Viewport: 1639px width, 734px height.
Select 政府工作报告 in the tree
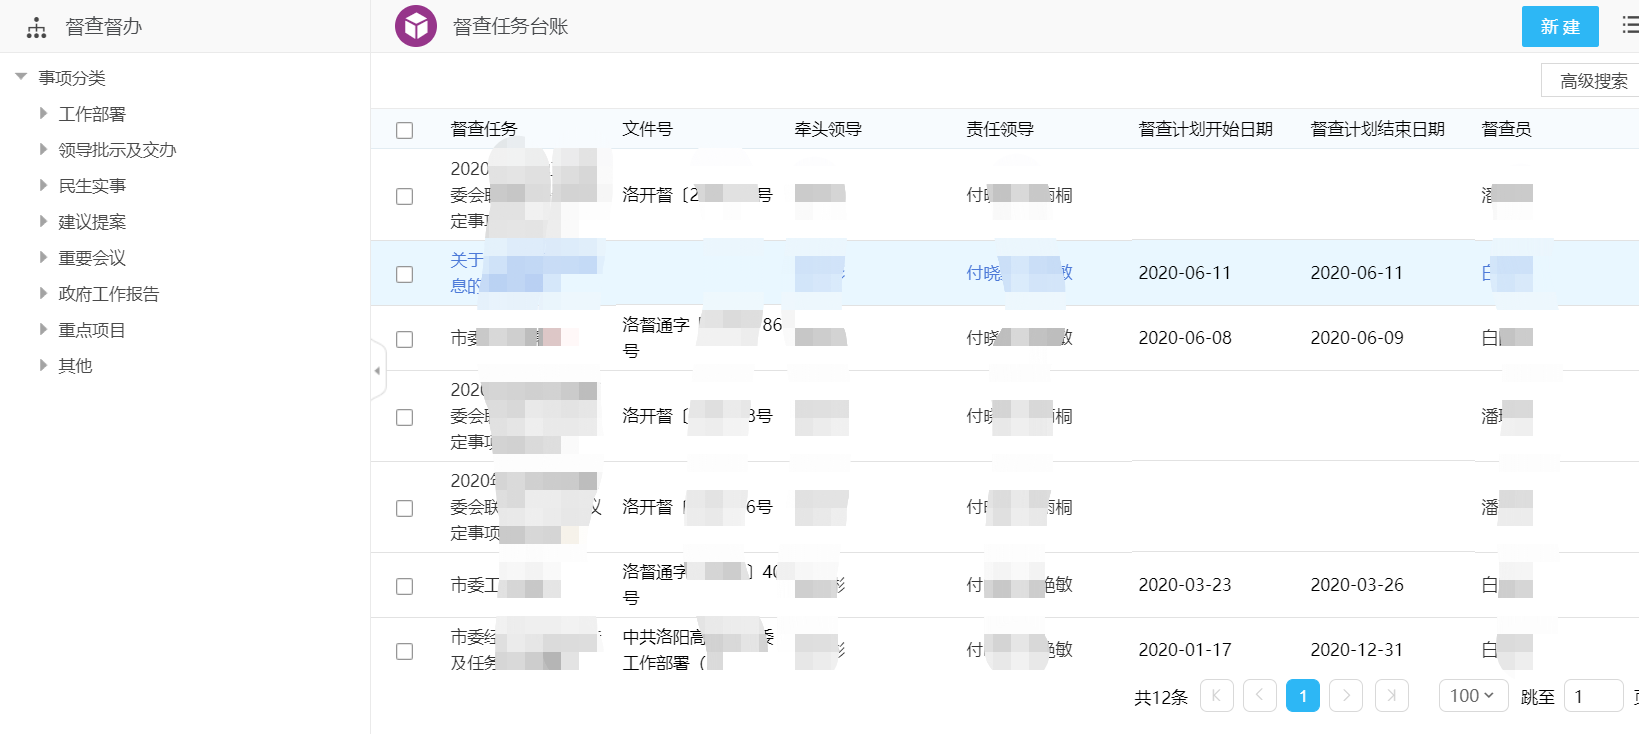pos(109,294)
